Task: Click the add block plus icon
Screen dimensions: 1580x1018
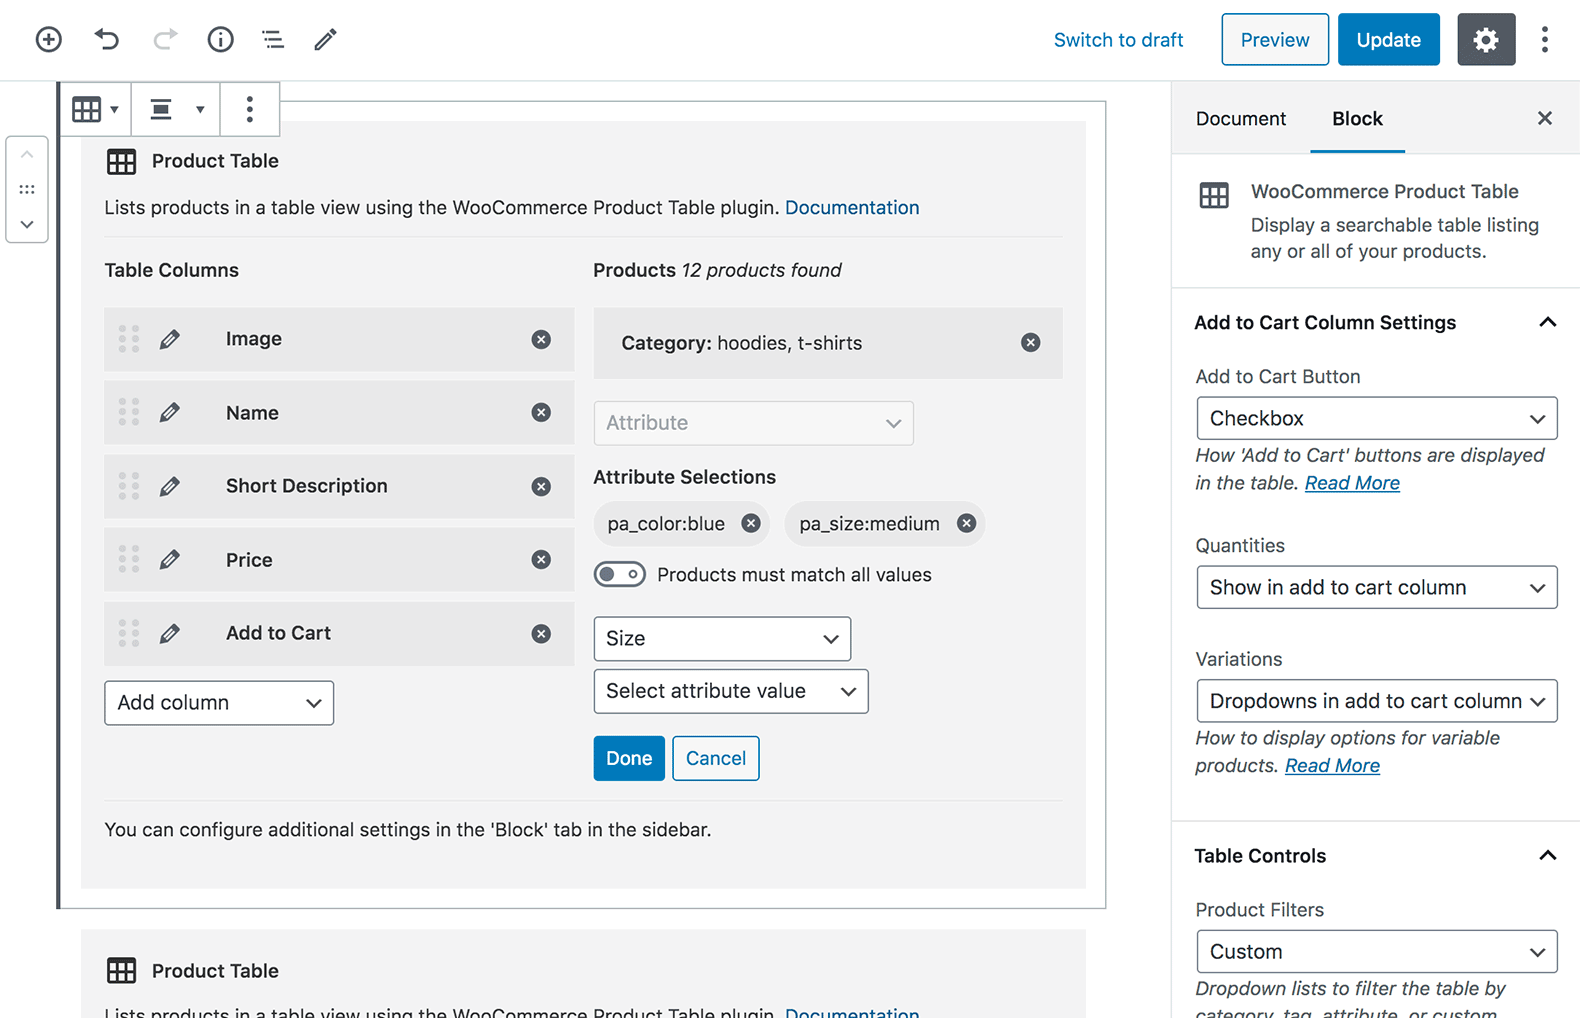Action: (x=48, y=40)
